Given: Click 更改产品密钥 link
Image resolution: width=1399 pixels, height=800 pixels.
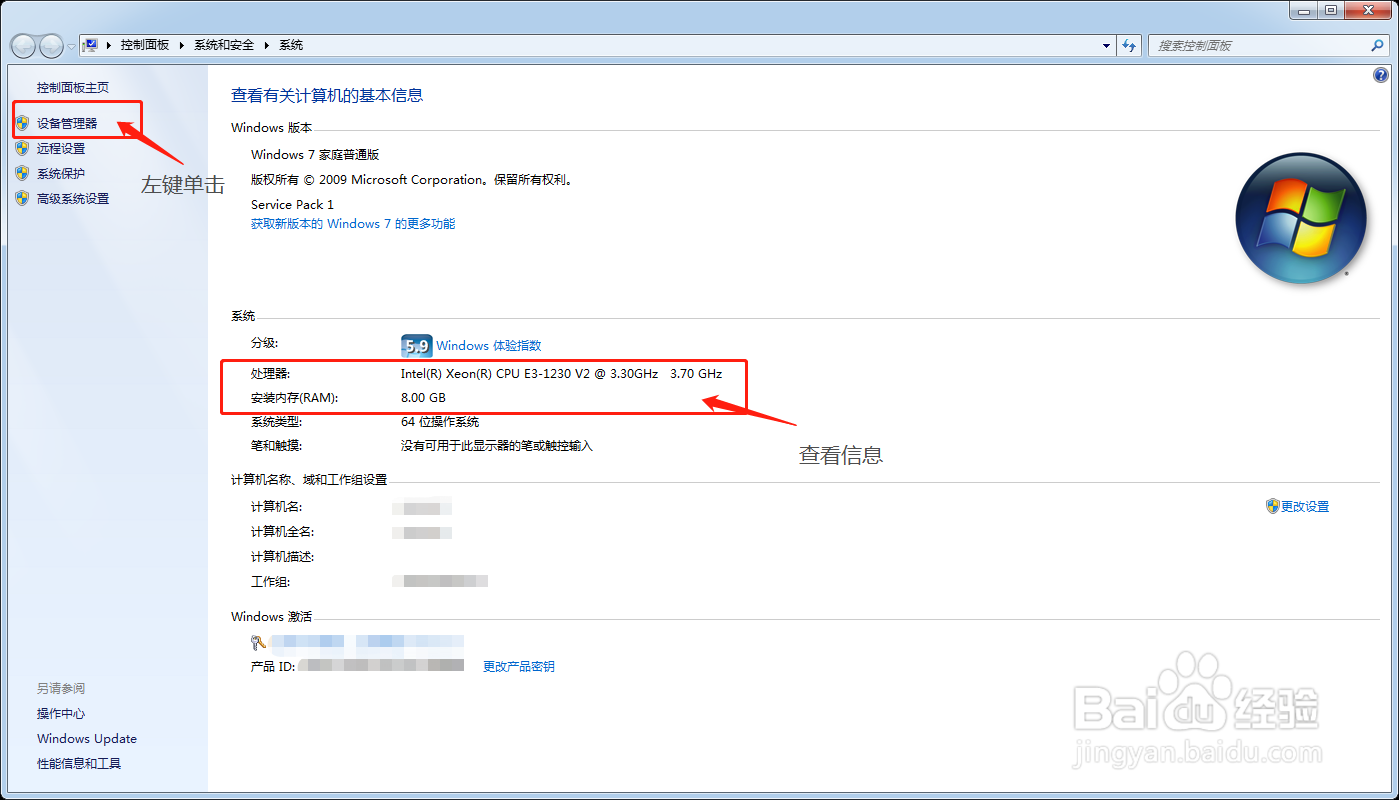Looking at the screenshot, I should tap(519, 666).
